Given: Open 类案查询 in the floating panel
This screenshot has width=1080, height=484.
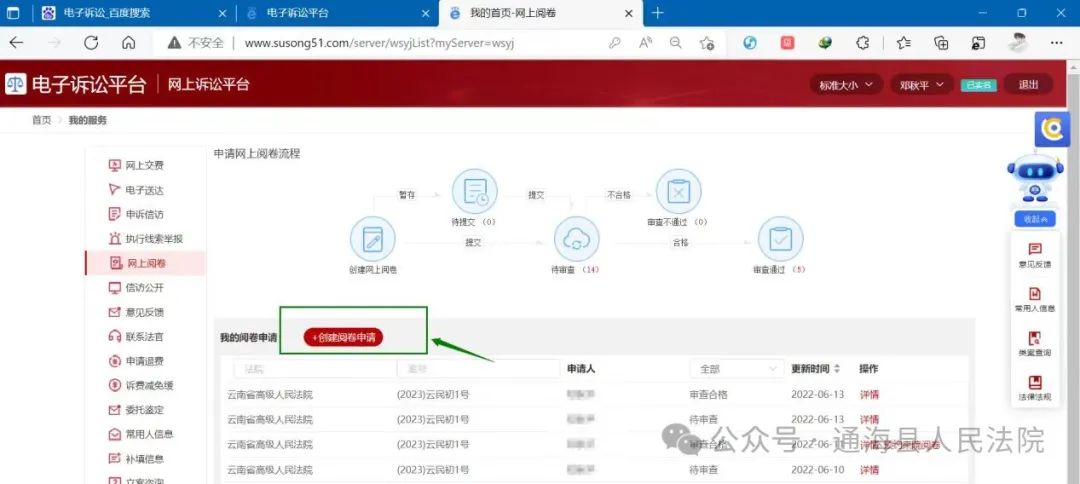Looking at the screenshot, I should (x=1035, y=344).
